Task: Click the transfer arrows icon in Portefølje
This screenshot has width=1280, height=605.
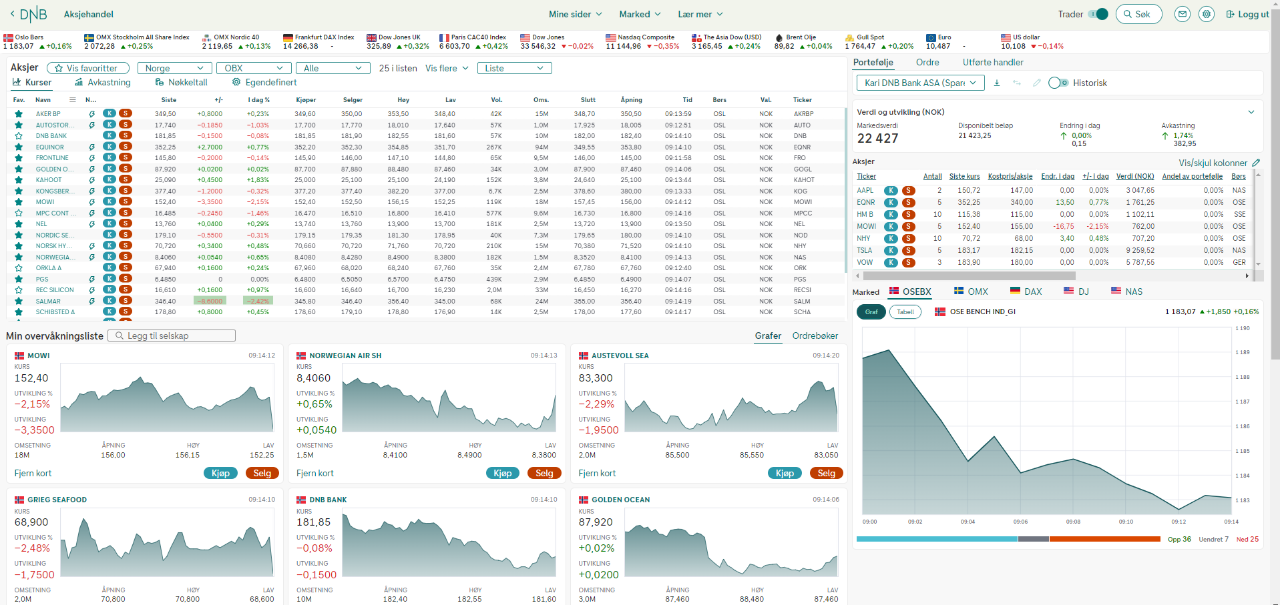Action: [x=1017, y=83]
